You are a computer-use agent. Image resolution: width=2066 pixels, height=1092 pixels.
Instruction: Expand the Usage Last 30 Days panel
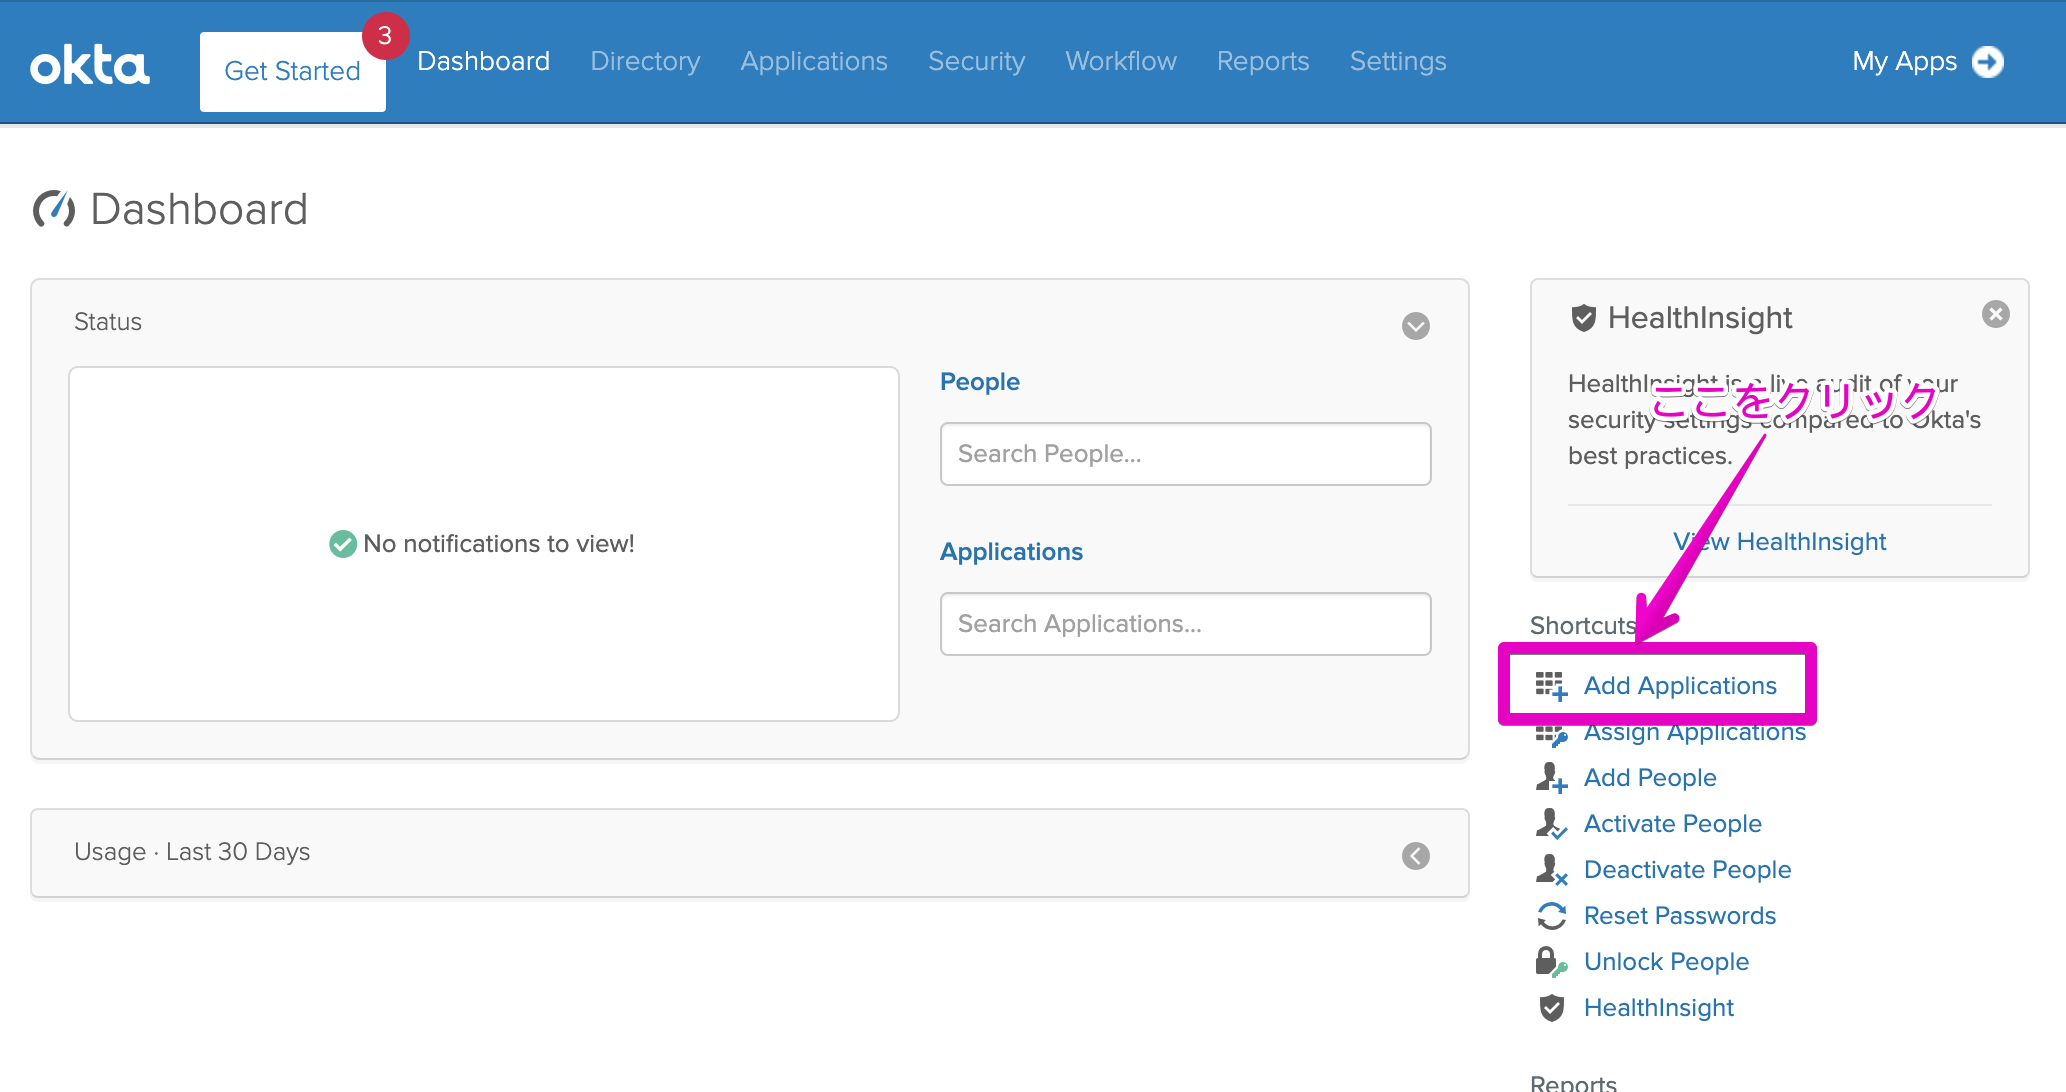point(1415,856)
